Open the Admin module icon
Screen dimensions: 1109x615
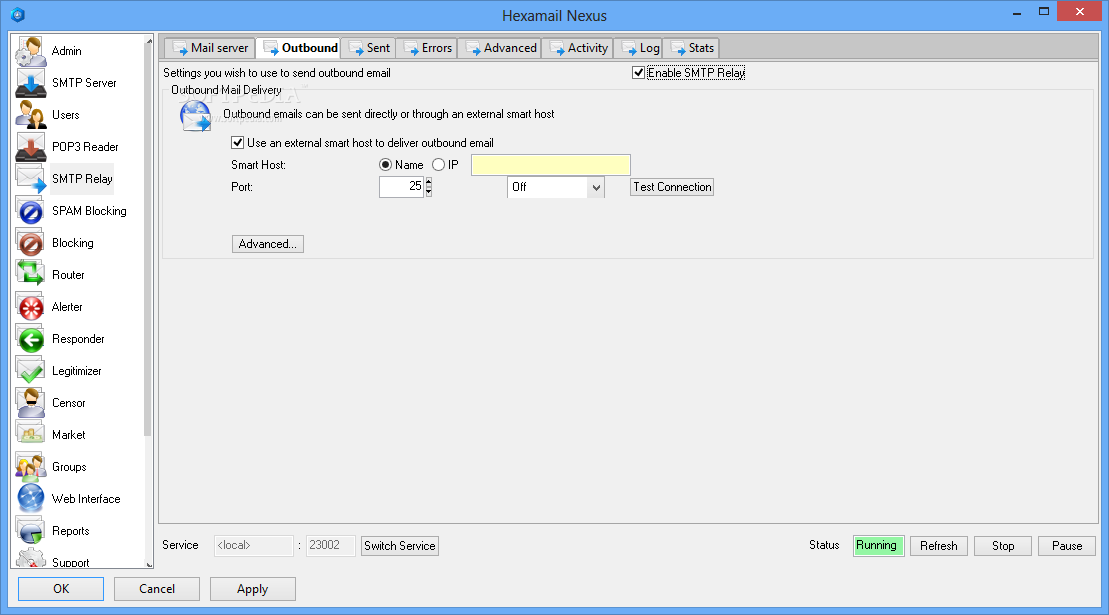point(30,51)
